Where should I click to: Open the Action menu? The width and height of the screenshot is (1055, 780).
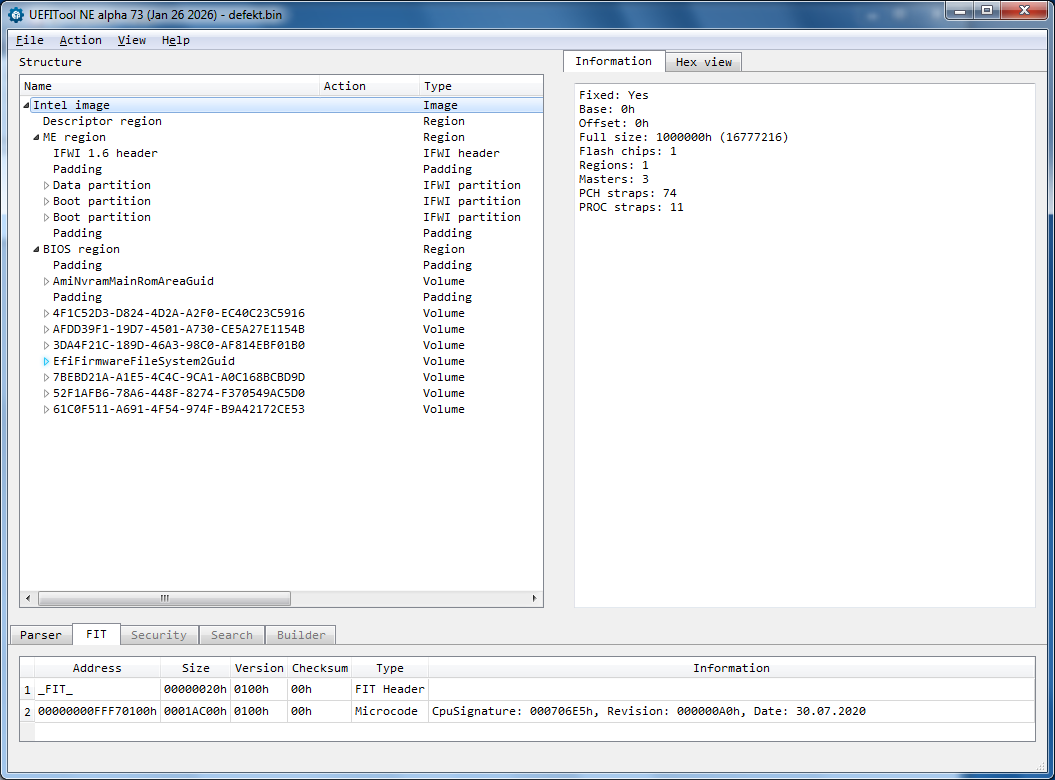tap(80, 40)
